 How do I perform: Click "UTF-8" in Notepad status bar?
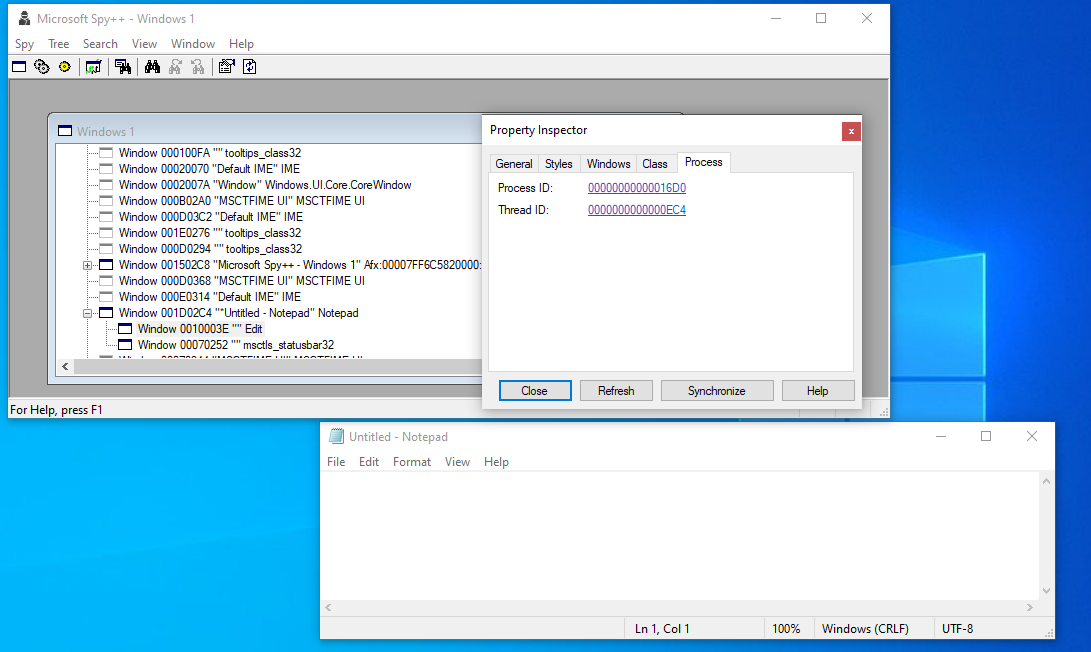click(x=957, y=629)
